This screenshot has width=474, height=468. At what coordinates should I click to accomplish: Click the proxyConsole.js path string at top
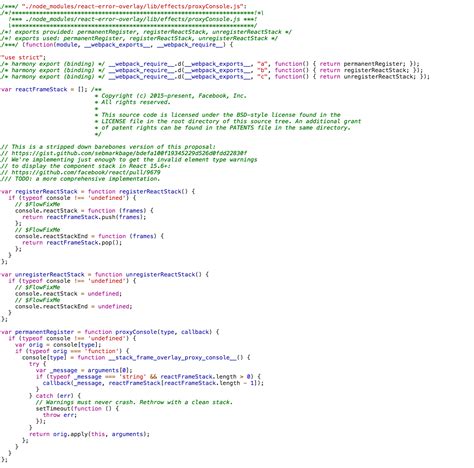pyautogui.click(x=132, y=6)
